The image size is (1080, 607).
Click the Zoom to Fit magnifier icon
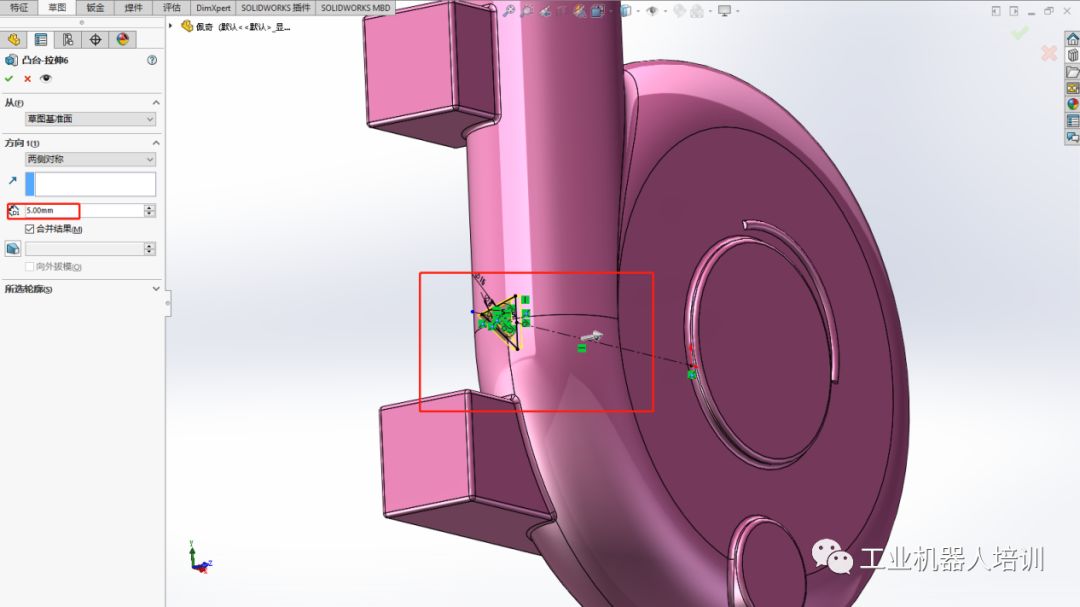point(509,11)
